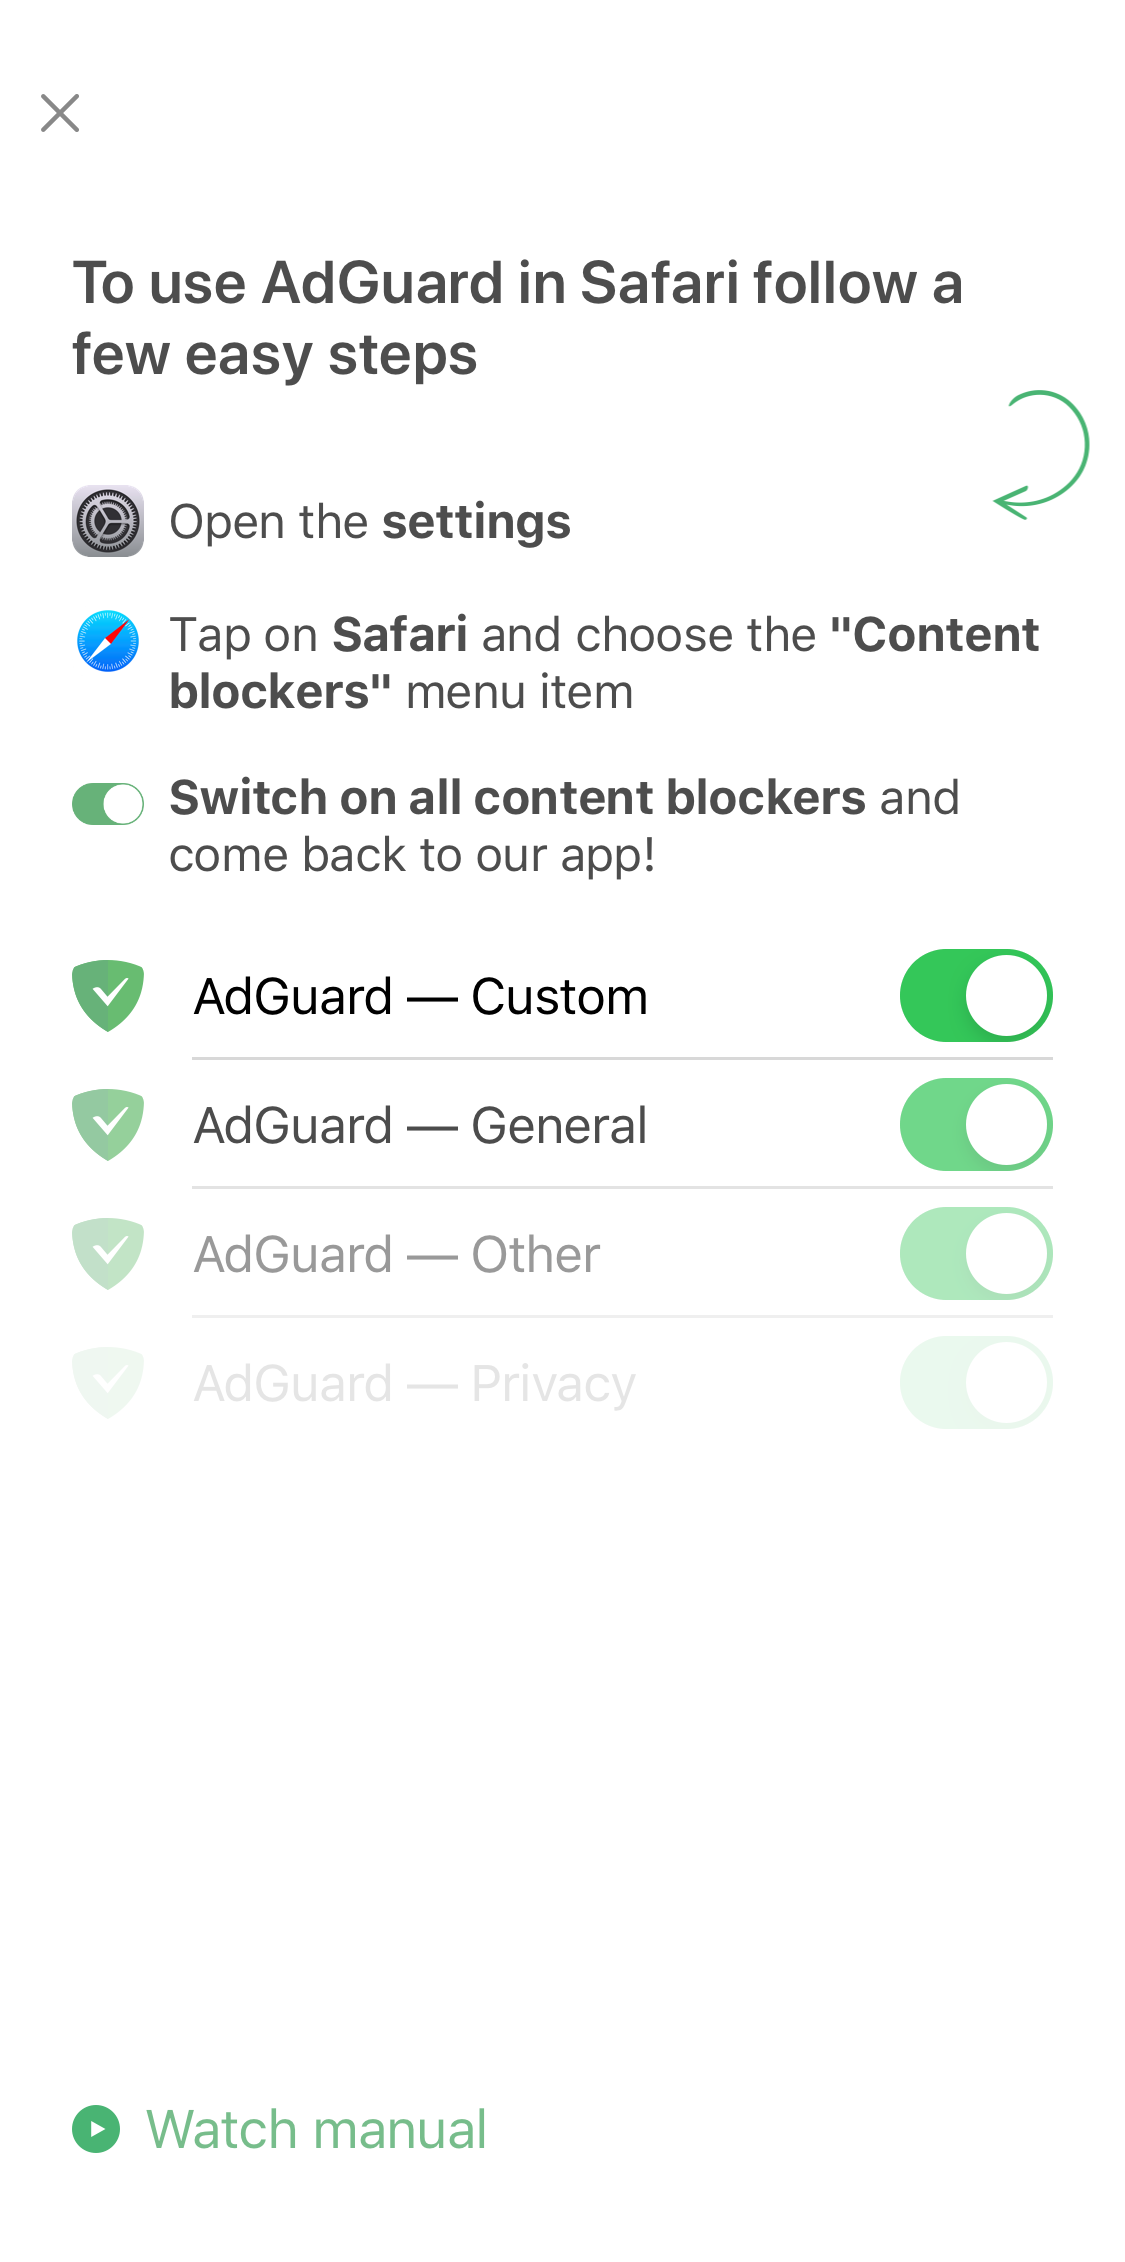Screen dimensions: 1125x2262
Task: Toggle the AdGuard — Custom switch
Action: coord(976,996)
